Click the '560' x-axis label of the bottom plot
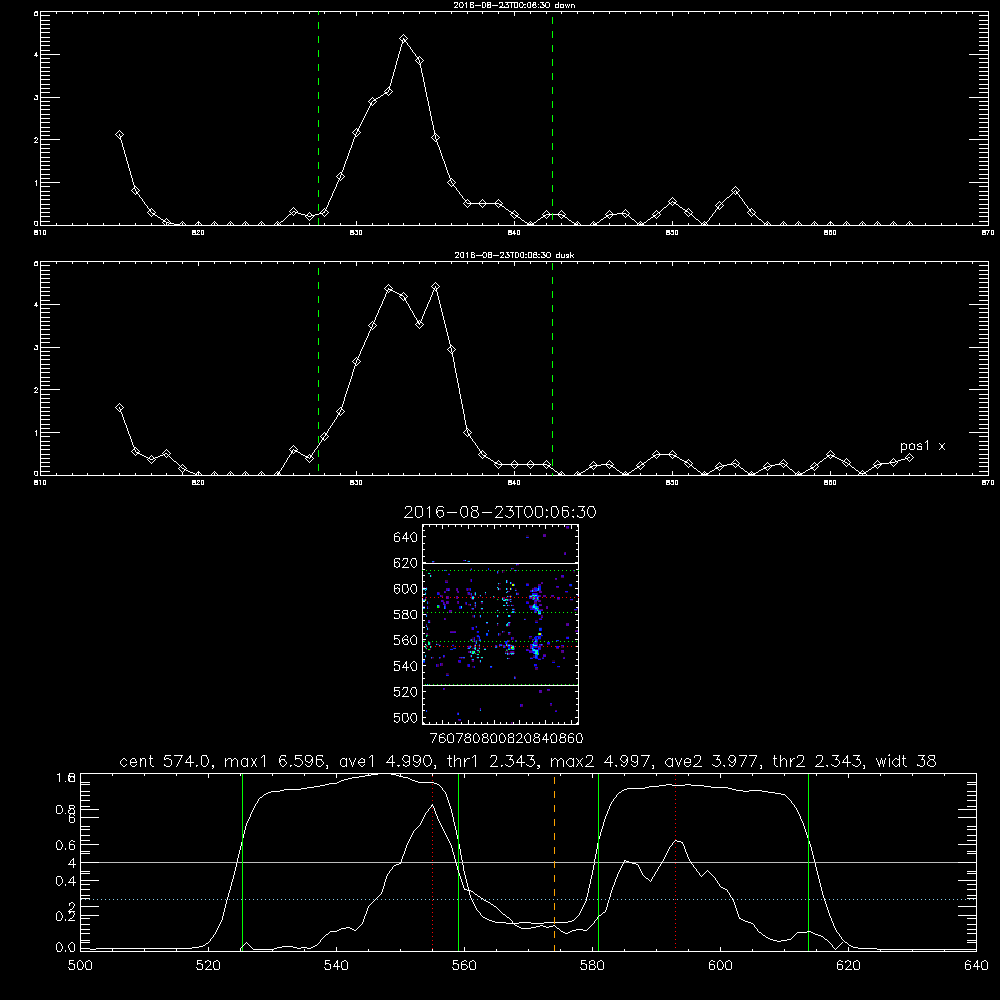This screenshot has width=1000, height=1000. point(464,966)
